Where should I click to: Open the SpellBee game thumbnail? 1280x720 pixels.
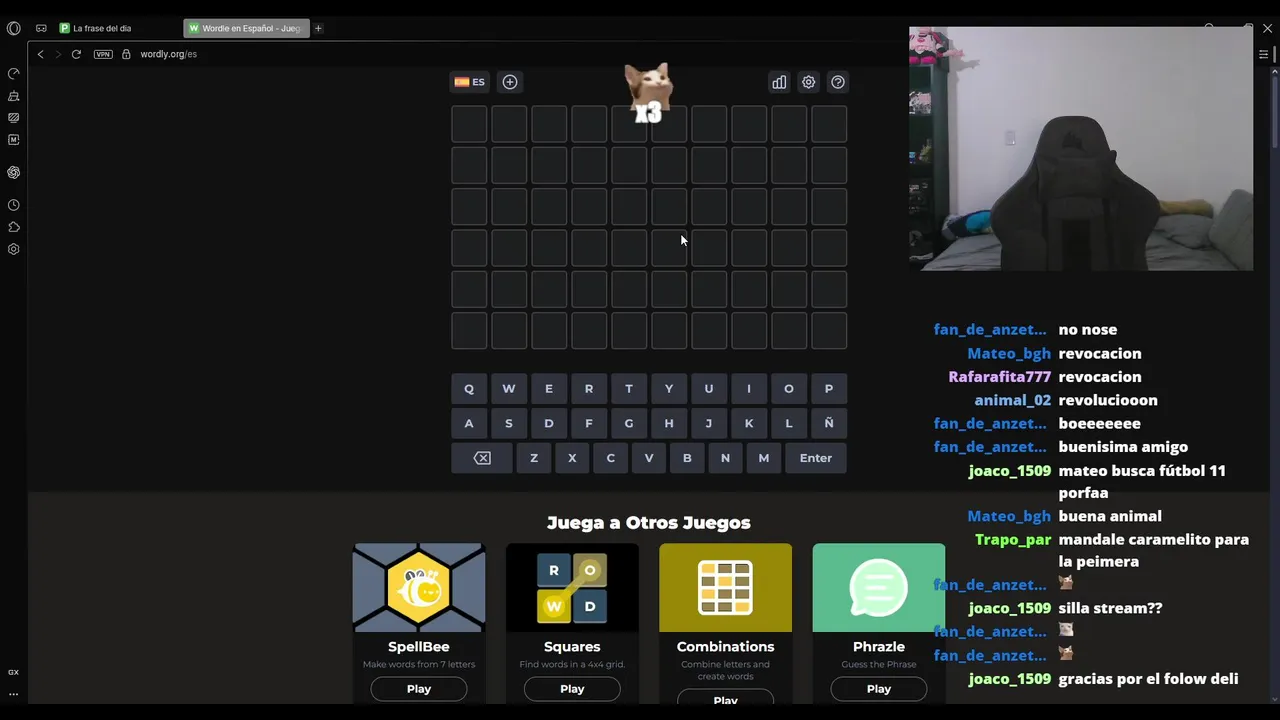coord(419,588)
